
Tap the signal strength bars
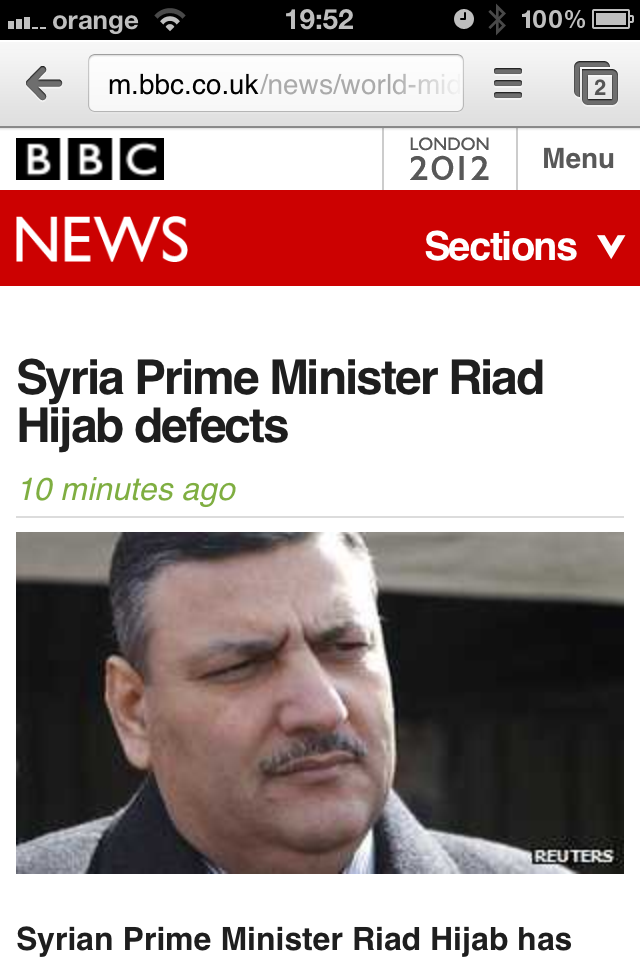[26, 23]
